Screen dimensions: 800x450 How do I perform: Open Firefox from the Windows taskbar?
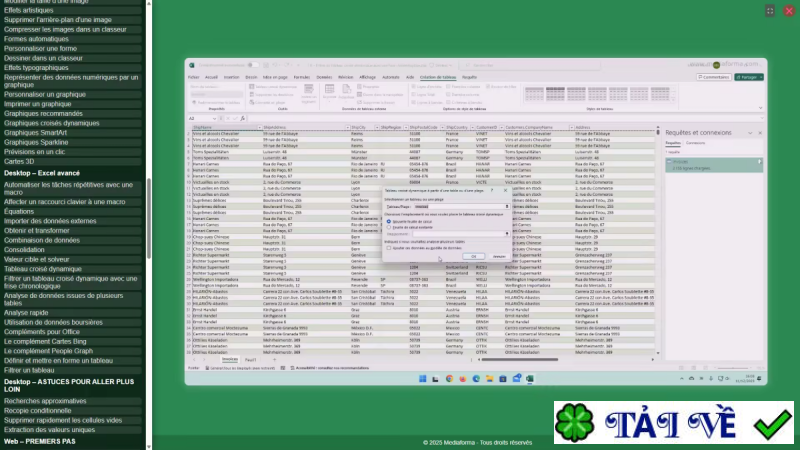click(463, 379)
